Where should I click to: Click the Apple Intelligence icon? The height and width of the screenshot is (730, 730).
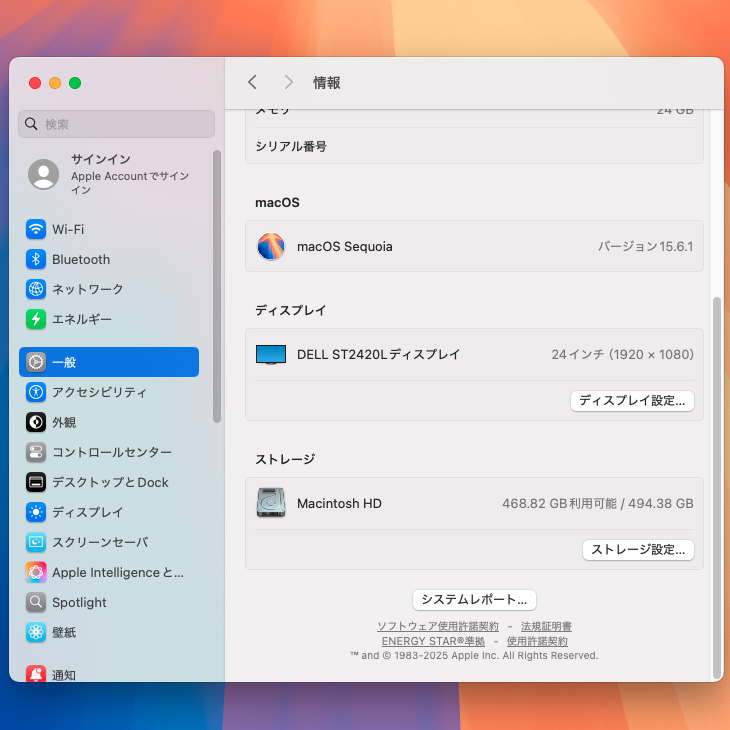coord(36,572)
